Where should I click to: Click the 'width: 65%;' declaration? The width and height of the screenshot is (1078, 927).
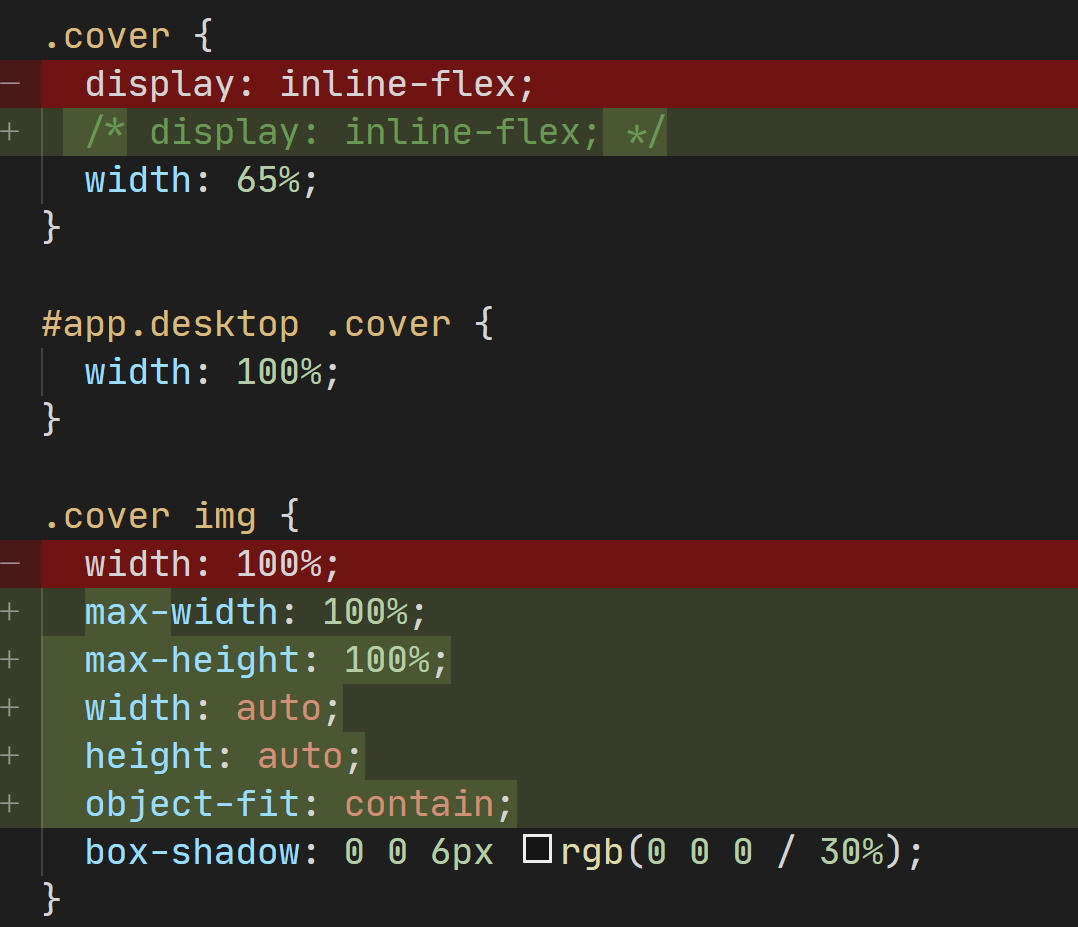coord(201,180)
